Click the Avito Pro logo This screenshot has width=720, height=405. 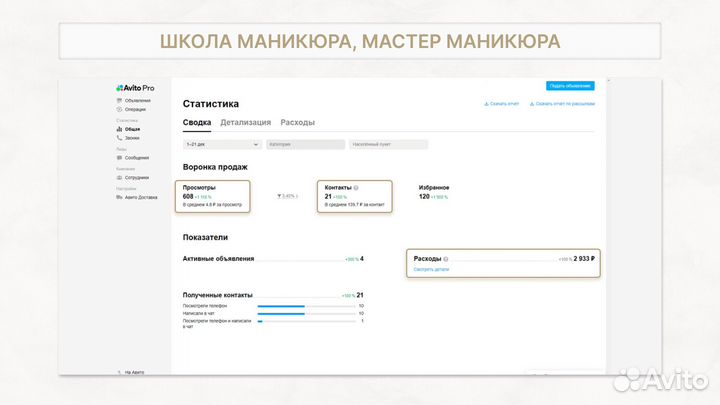tap(135, 88)
